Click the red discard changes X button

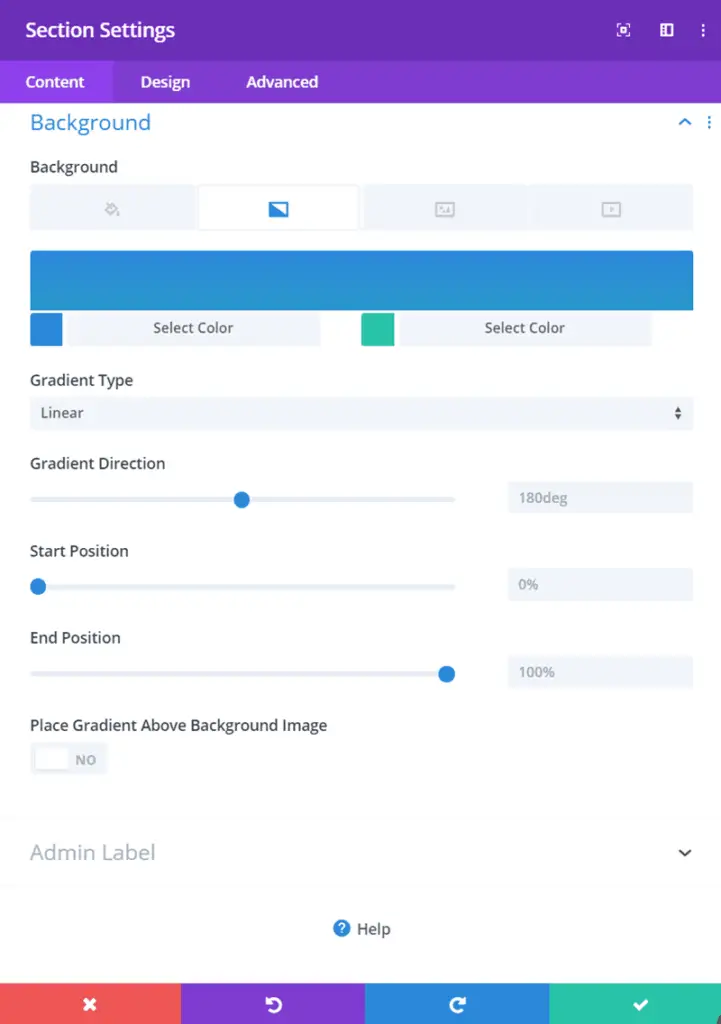click(x=90, y=1004)
